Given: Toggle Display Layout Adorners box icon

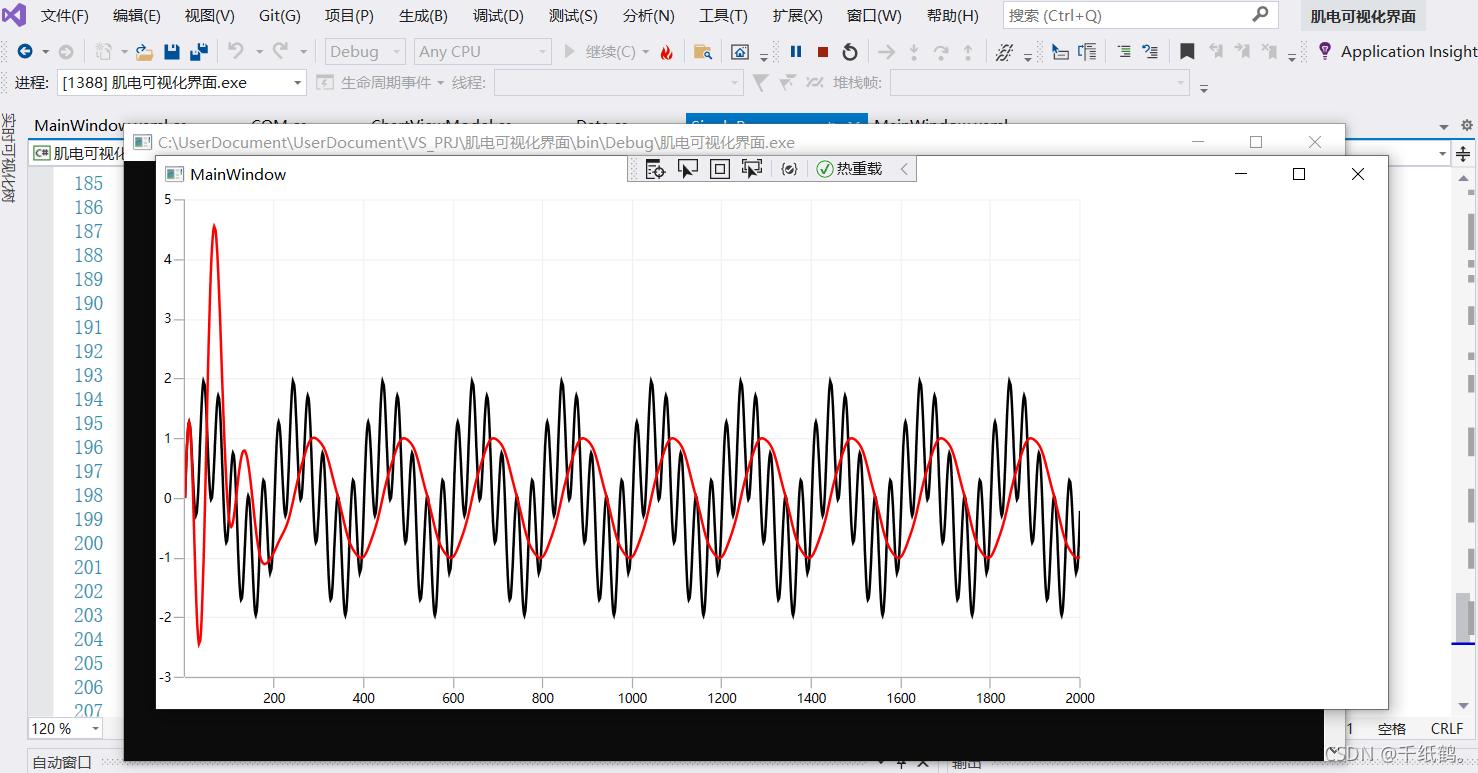Looking at the screenshot, I should click(x=719, y=169).
